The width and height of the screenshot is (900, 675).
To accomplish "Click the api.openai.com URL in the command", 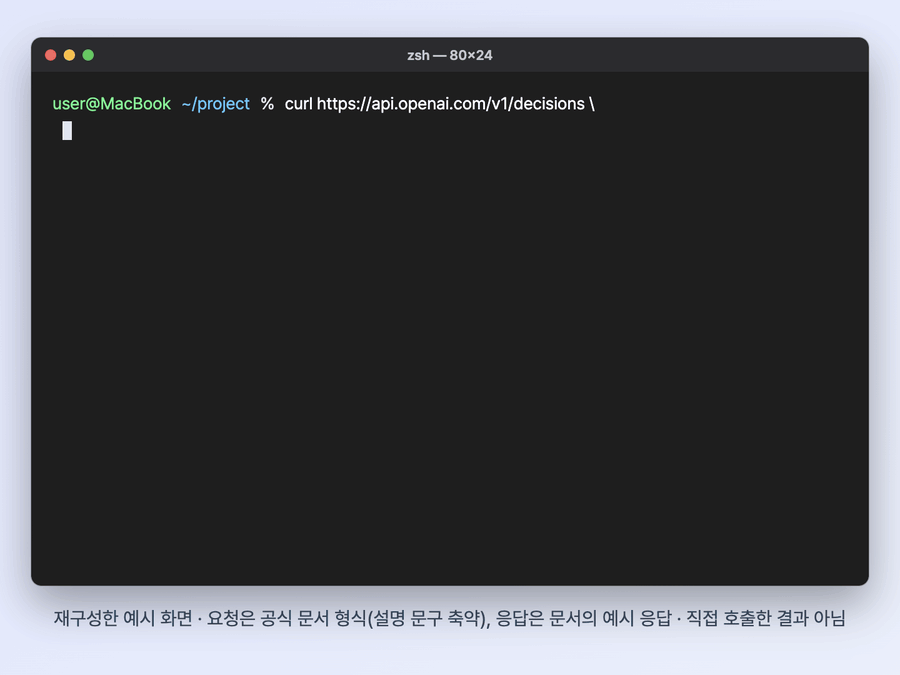I will 451,104.
